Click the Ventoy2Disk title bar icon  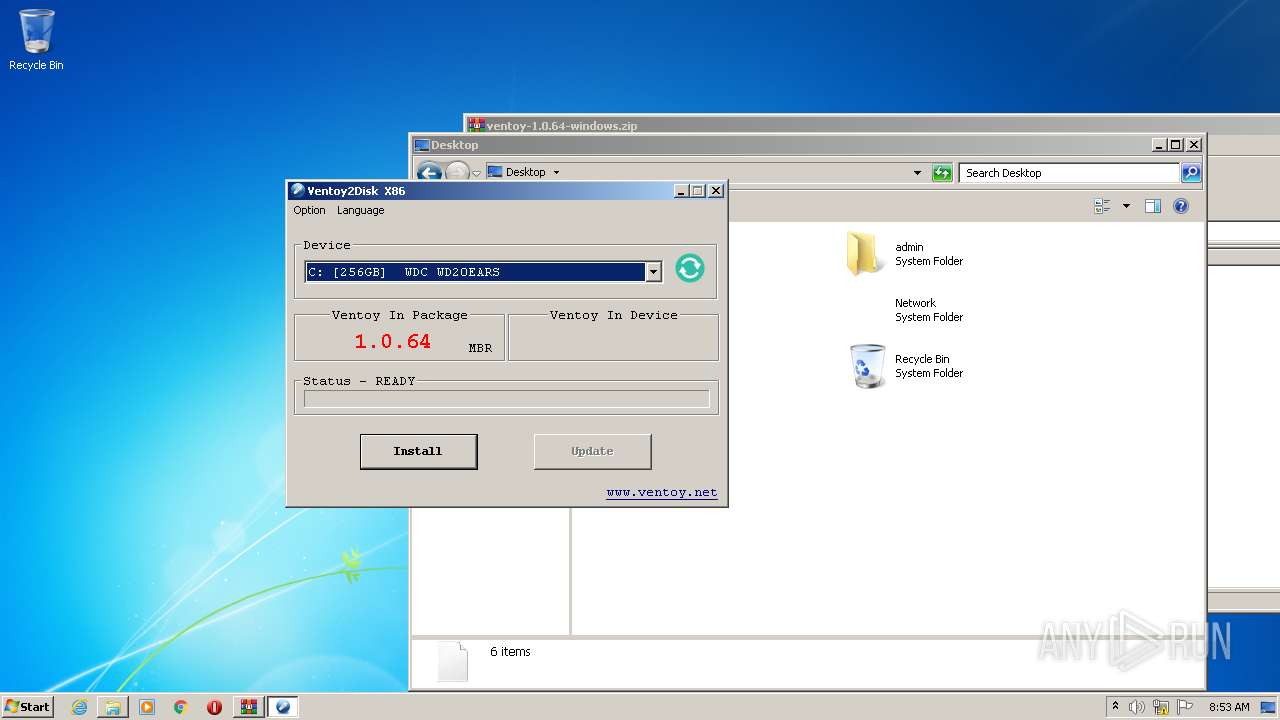click(x=297, y=190)
